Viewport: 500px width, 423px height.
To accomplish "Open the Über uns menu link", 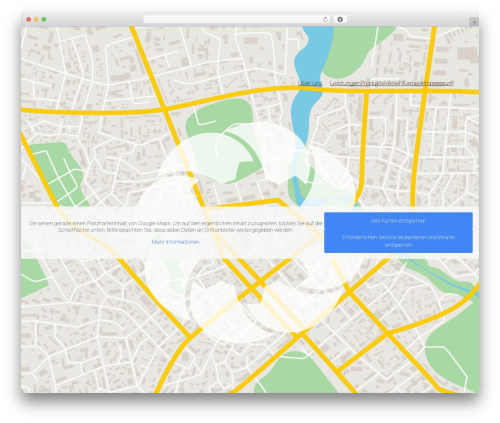I will [x=310, y=83].
